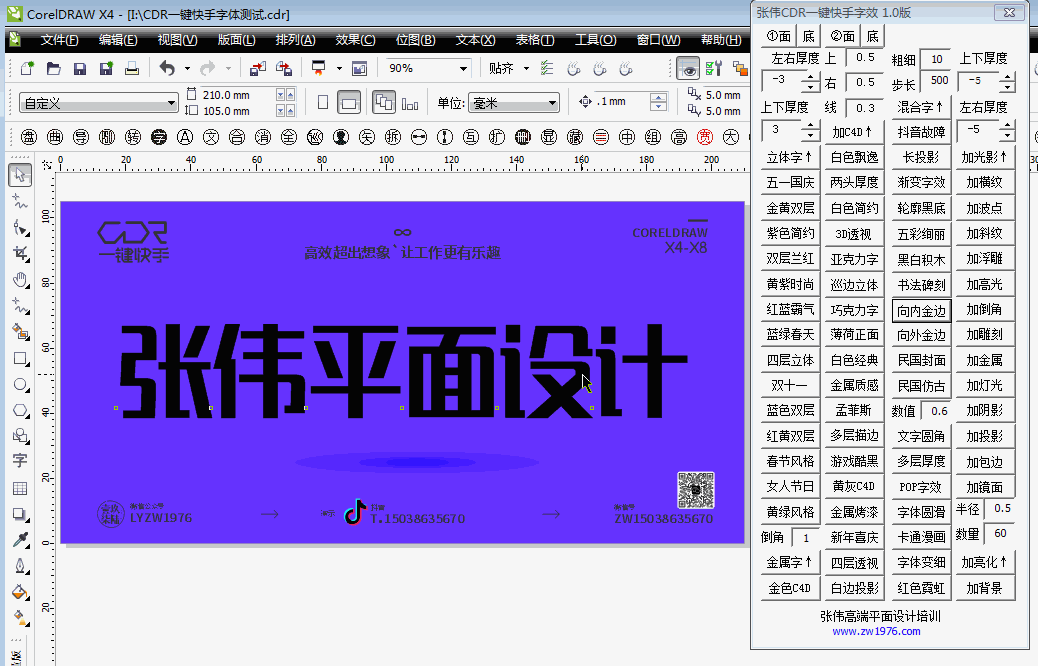Toggle portrait page orientation
1038x666 pixels.
click(x=324, y=101)
